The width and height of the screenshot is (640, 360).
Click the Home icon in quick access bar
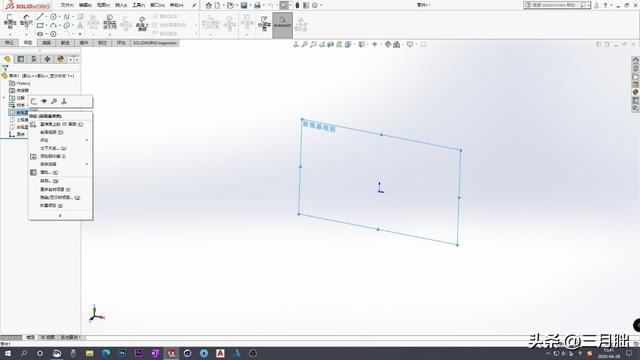(x=209, y=5)
